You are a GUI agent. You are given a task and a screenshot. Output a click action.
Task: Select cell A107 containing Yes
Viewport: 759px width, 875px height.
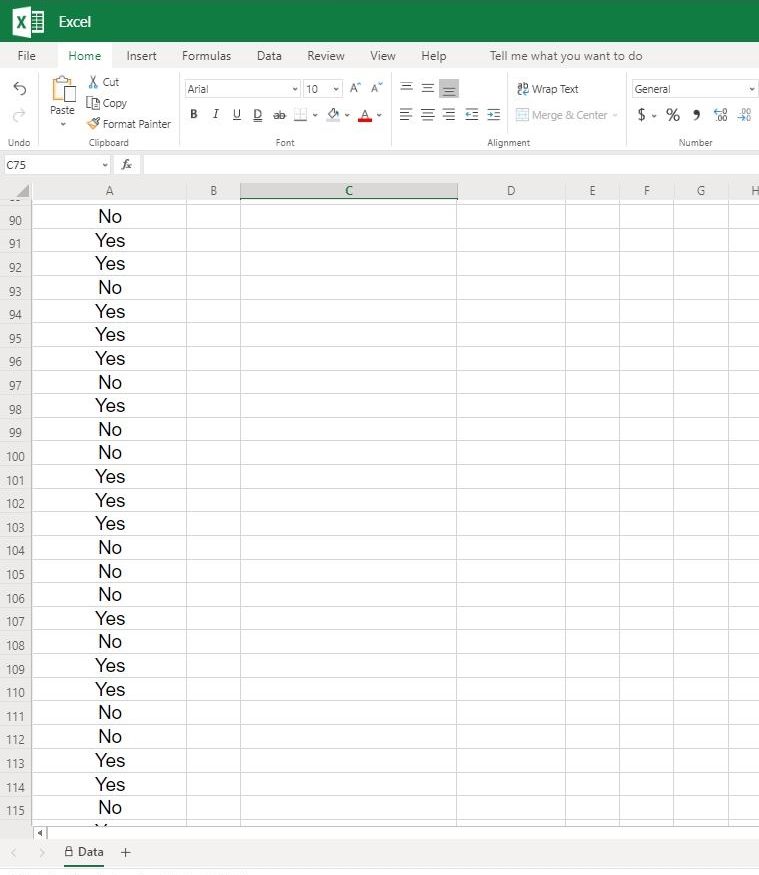[x=109, y=618]
